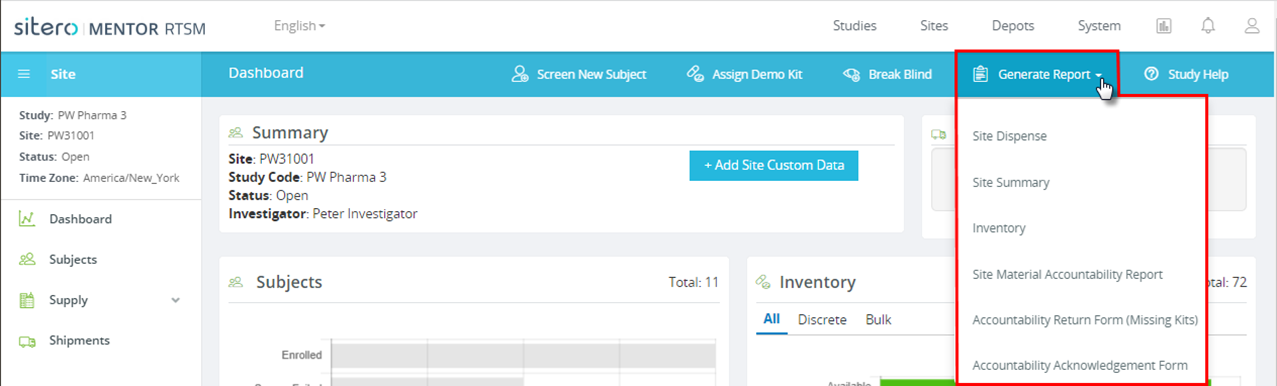Switch to the Bulk inventory tab
The height and width of the screenshot is (386, 1277).
pos(878,320)
